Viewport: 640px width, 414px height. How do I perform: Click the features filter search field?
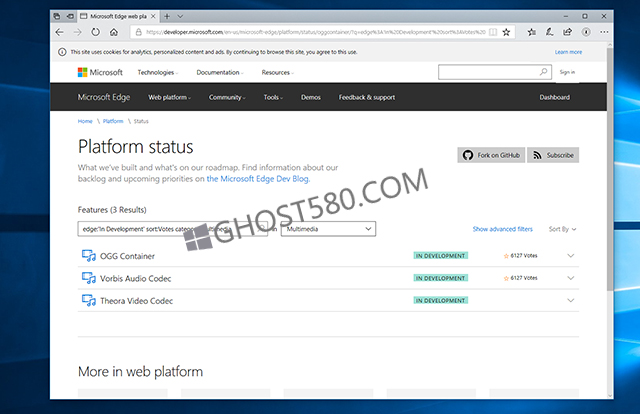pos(172,229)
